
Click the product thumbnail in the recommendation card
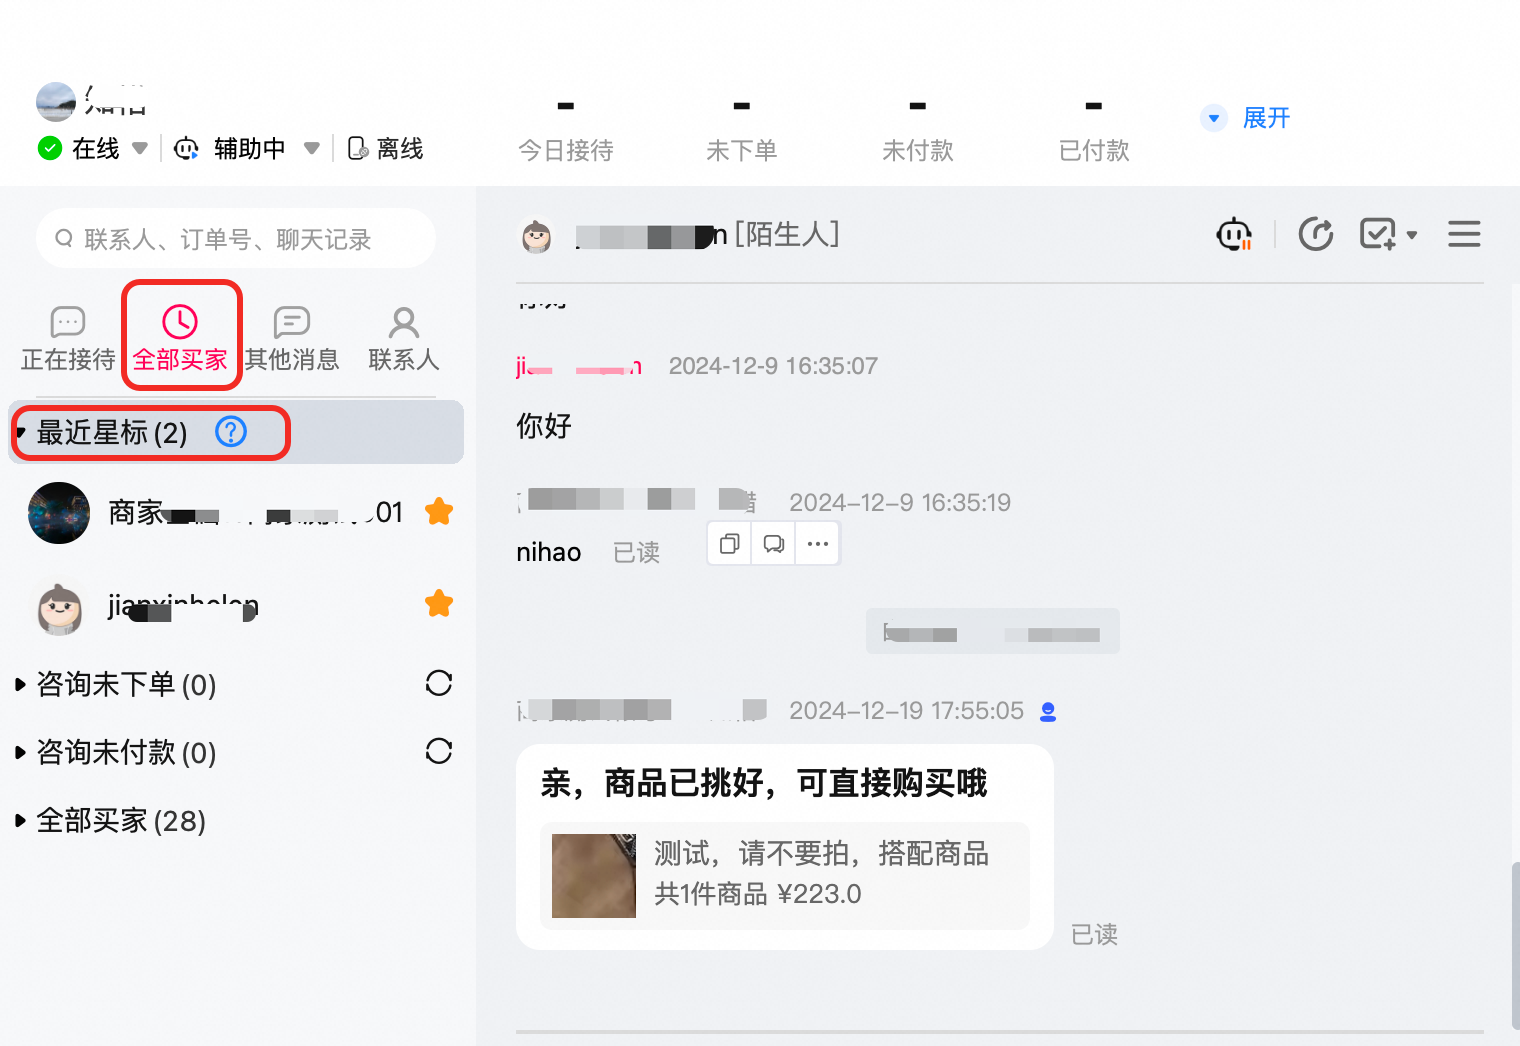594,876
